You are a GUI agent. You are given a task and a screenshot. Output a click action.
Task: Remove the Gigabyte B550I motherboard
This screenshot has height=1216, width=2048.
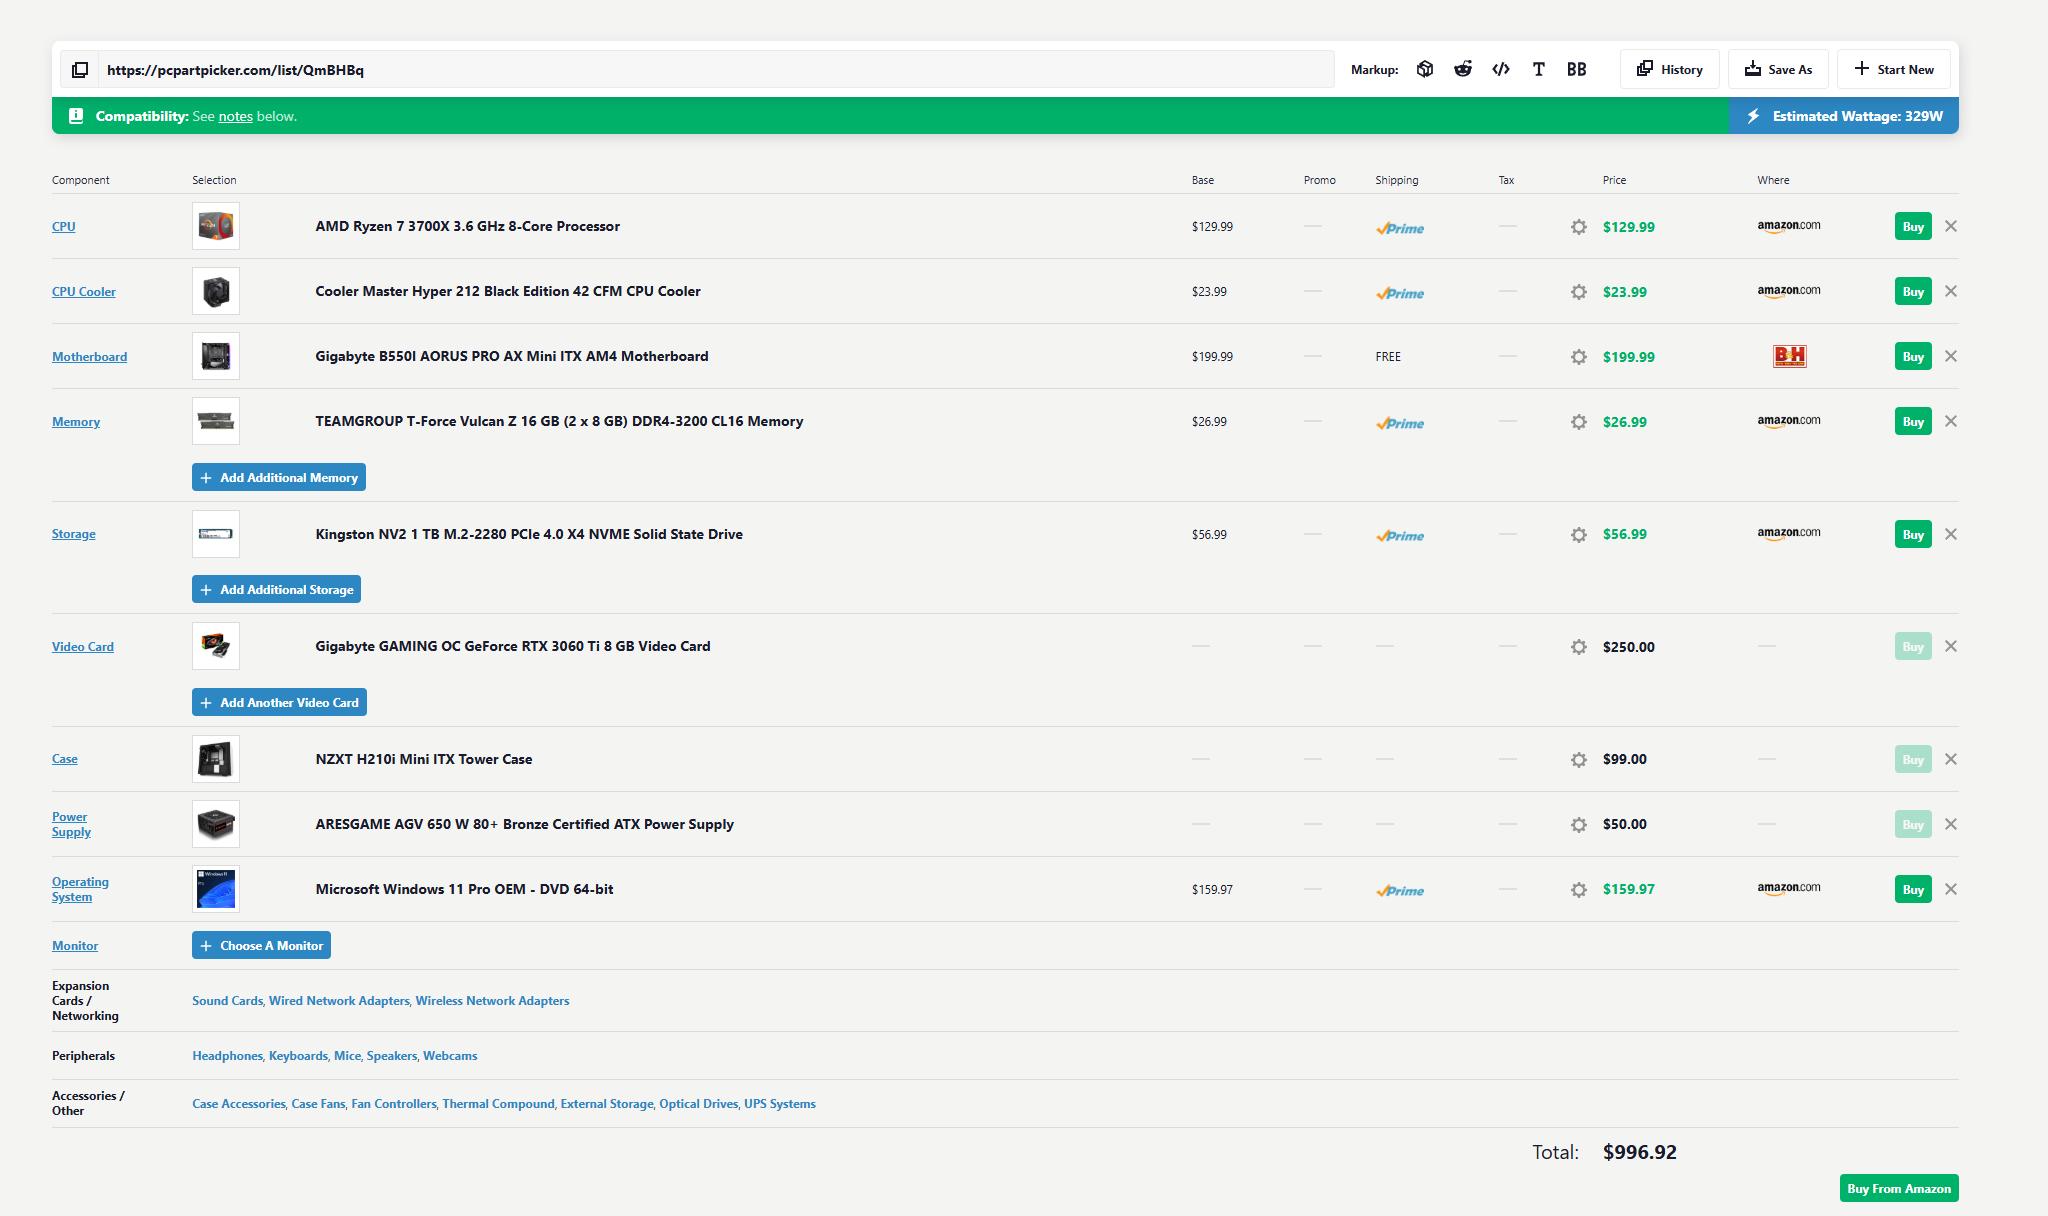click(1951, 356)
